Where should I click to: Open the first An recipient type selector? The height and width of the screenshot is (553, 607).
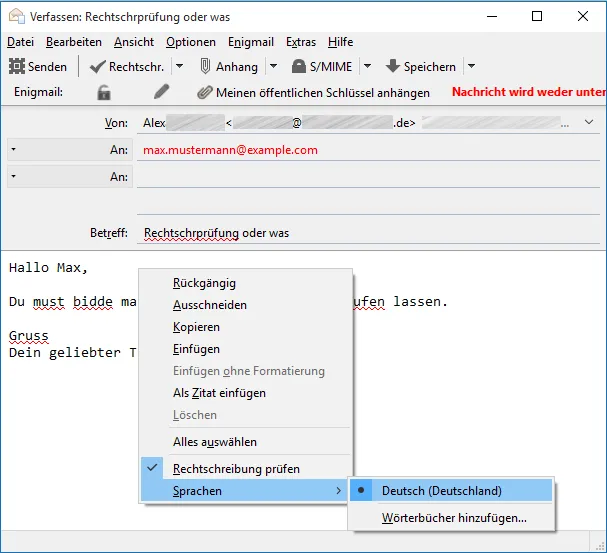(14, 149)
